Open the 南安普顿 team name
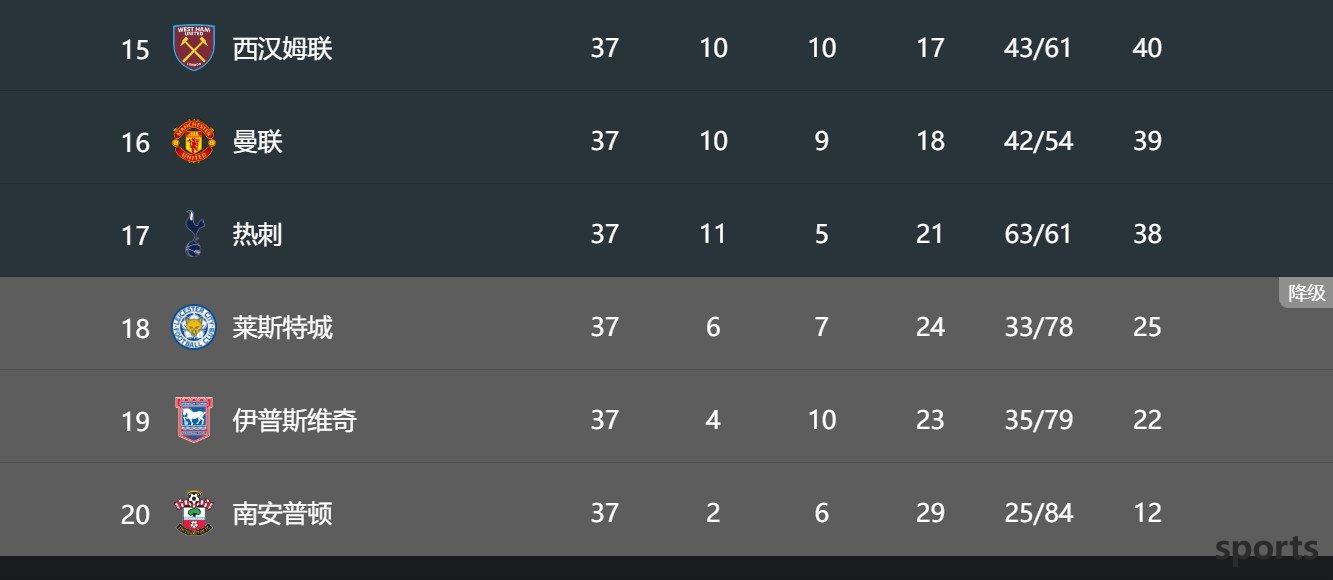The width and height of the screenshot is (1333, 580). (282, 514)
